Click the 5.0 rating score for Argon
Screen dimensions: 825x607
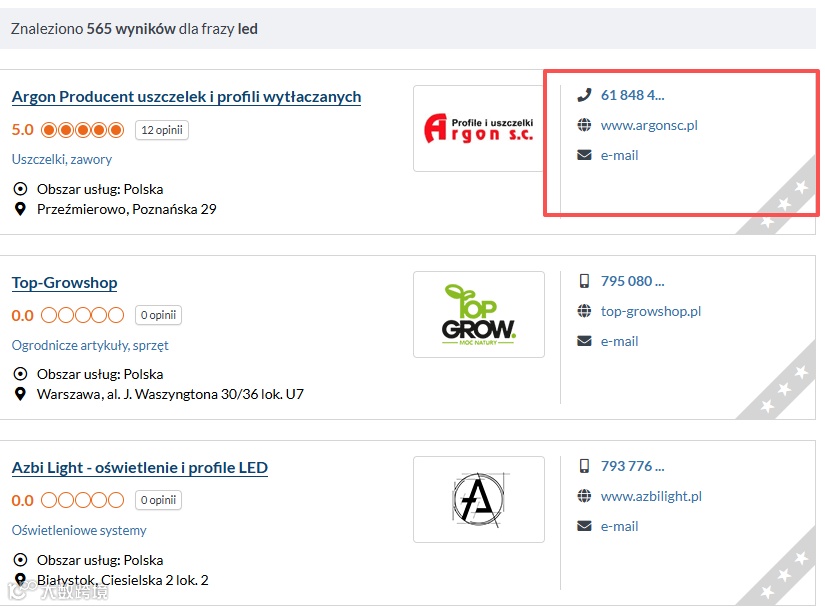coord(23,130)
